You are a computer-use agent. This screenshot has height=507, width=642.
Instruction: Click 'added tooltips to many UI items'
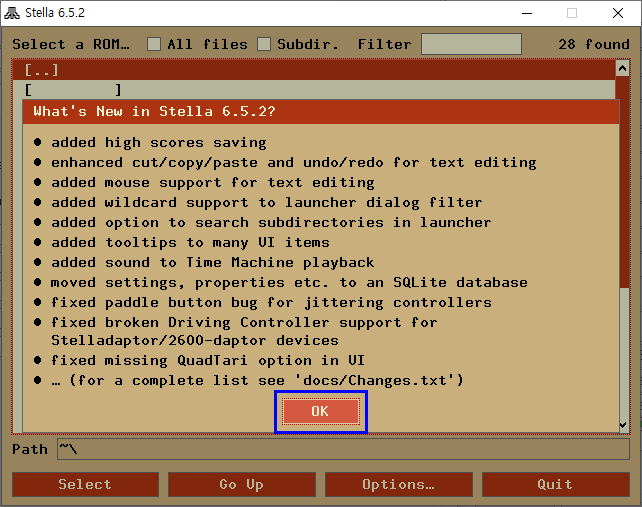(x=190, y=242)
